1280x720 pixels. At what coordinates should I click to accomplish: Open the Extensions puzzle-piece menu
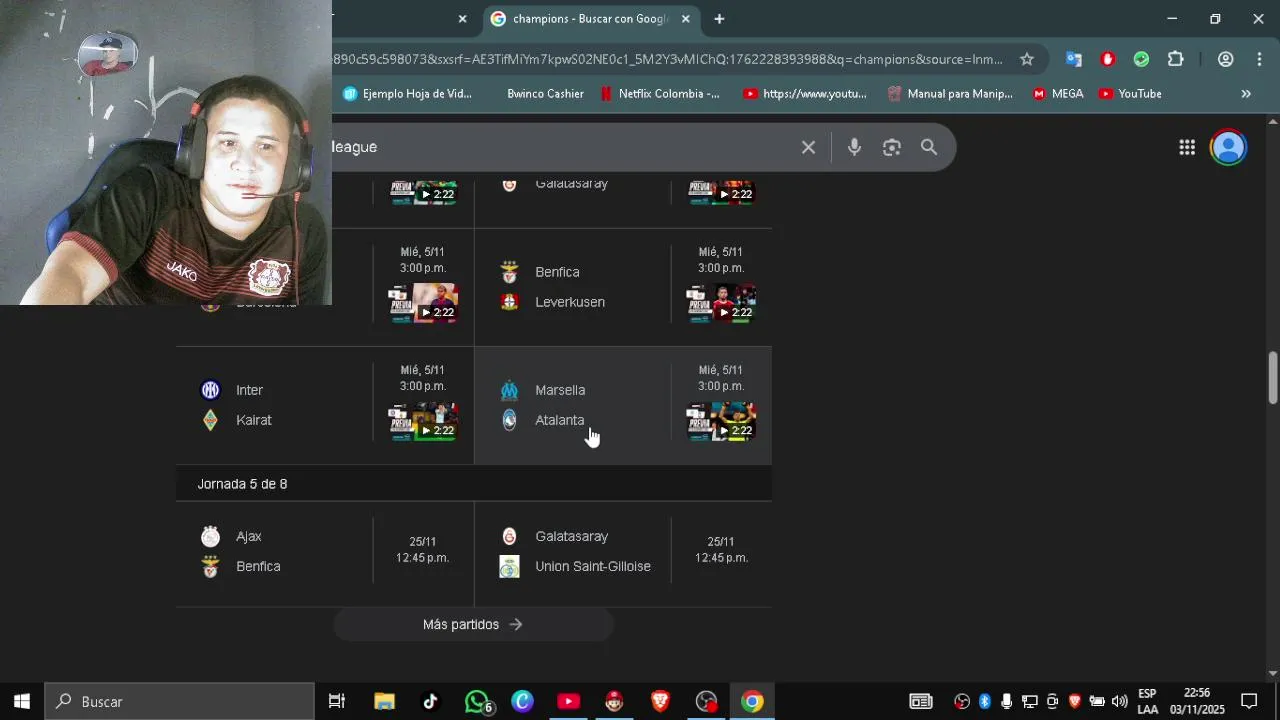click(x=1176, y=59)
